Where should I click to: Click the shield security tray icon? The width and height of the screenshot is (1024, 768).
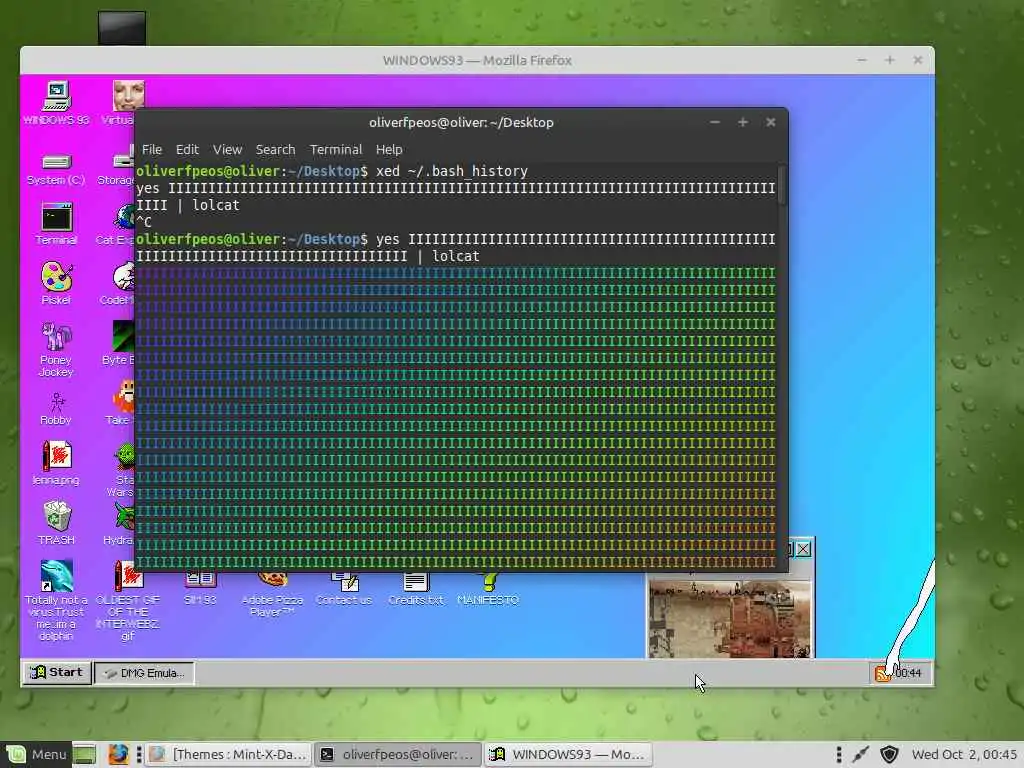(x=889, y=754)
